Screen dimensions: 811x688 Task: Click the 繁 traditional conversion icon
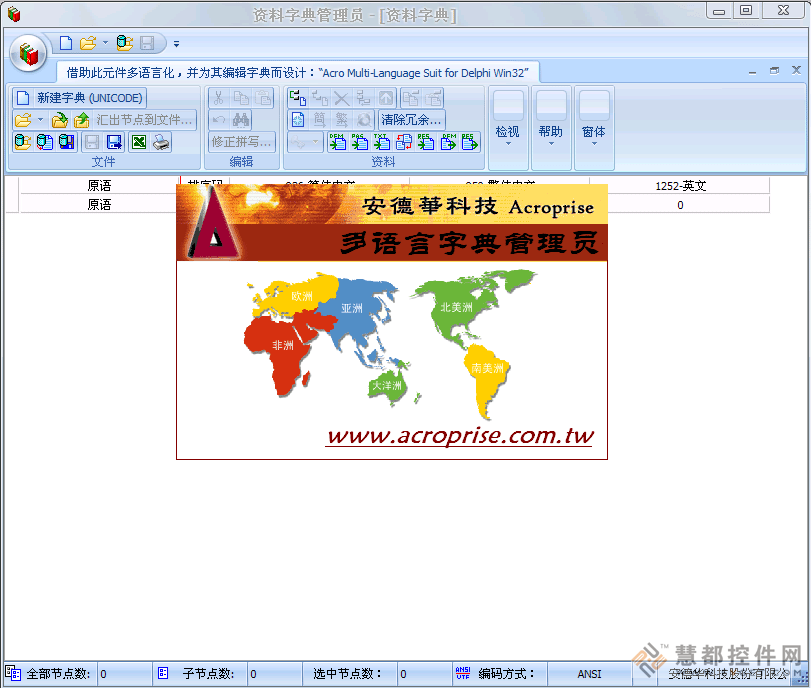point(341,121)
